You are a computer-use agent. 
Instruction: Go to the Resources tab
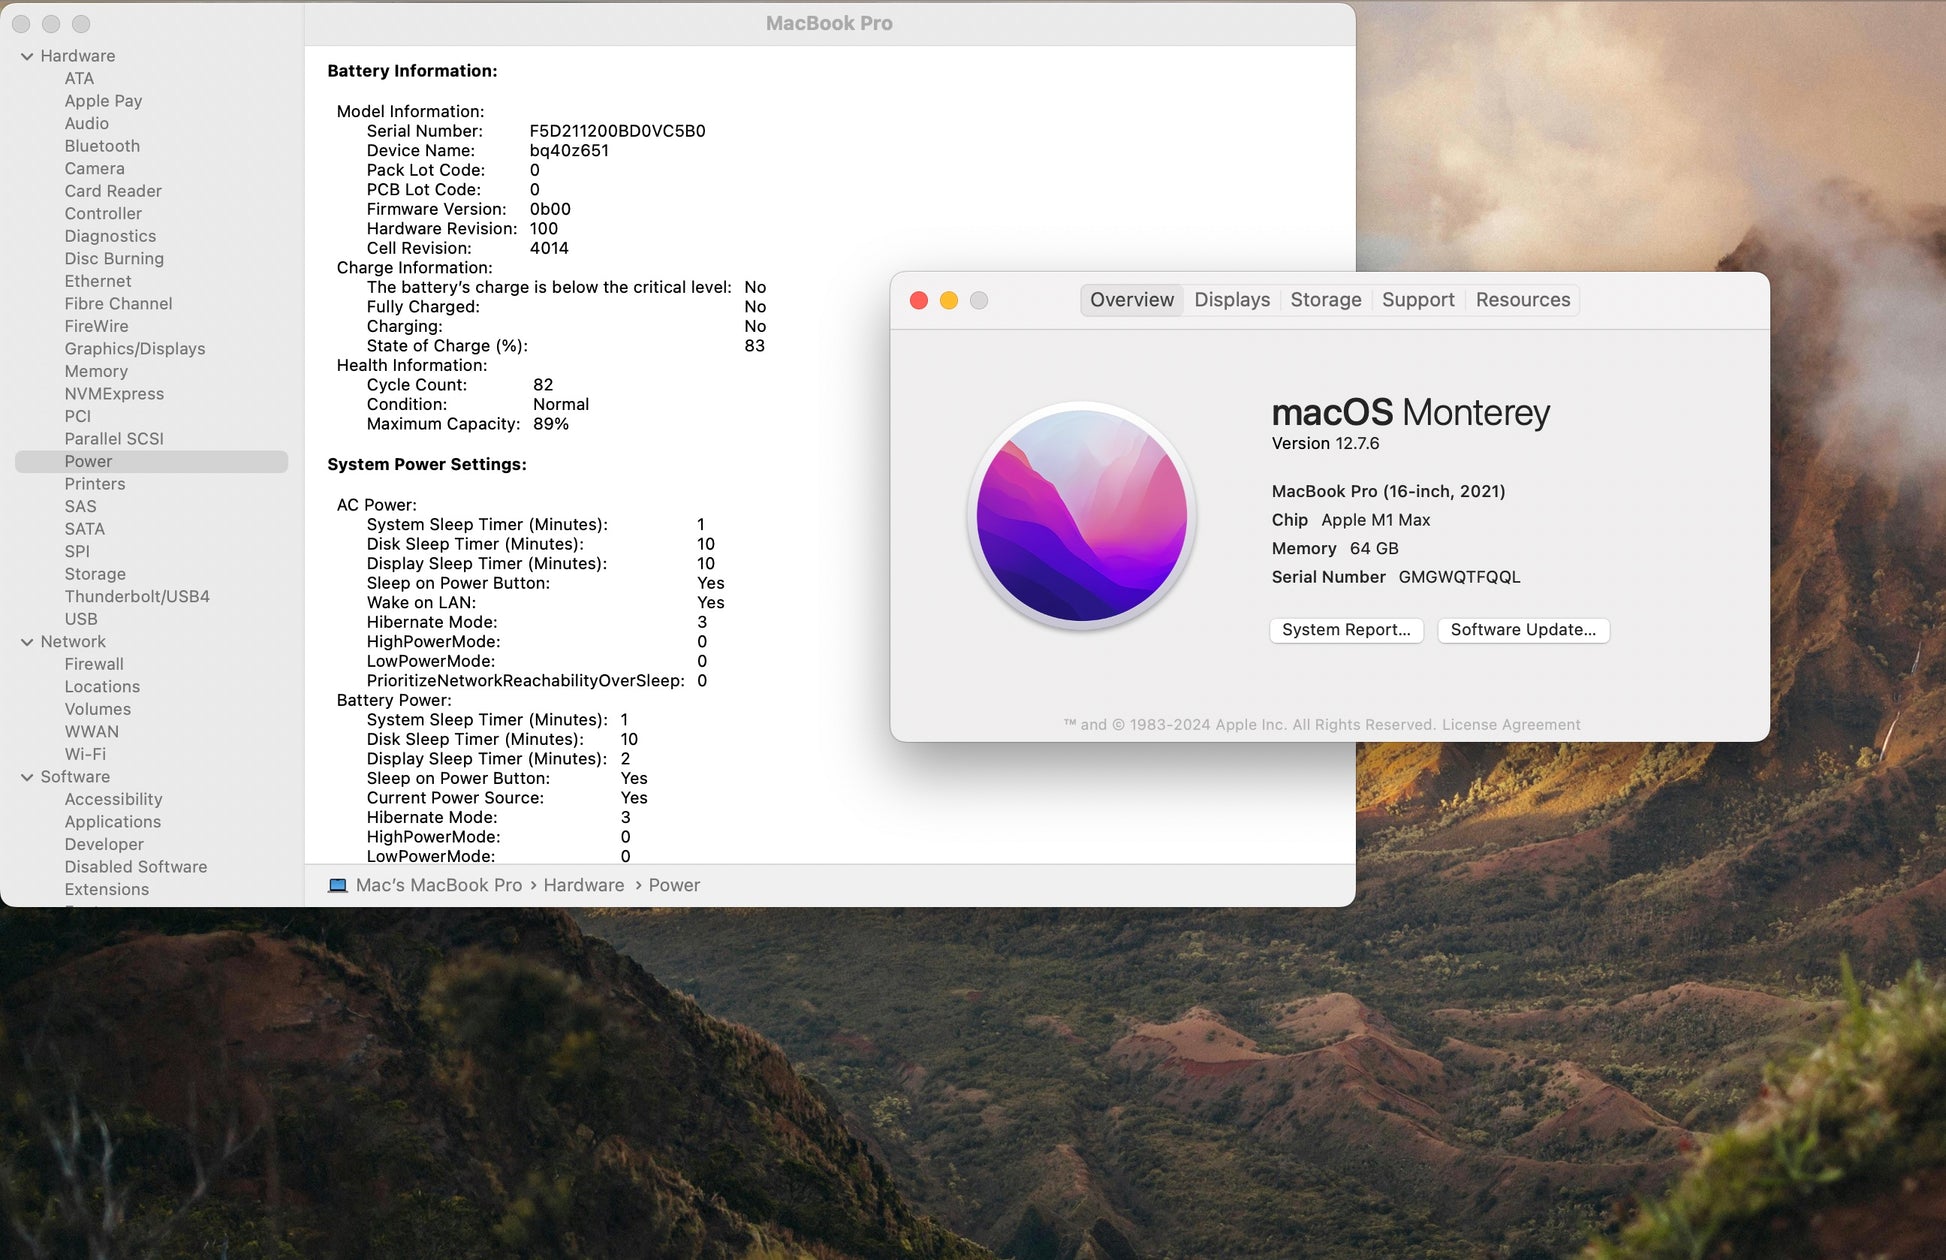[1522, 300]
